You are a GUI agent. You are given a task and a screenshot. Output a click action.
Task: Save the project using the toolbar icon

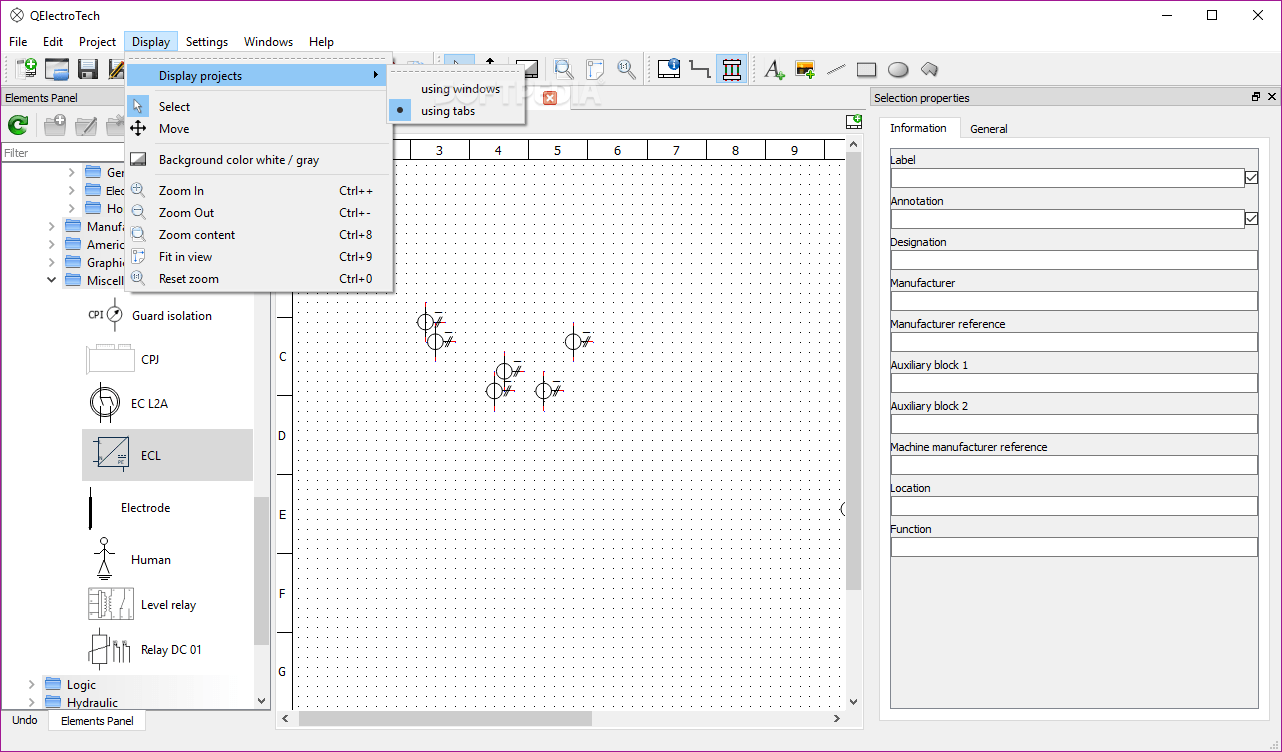[88, 69]
